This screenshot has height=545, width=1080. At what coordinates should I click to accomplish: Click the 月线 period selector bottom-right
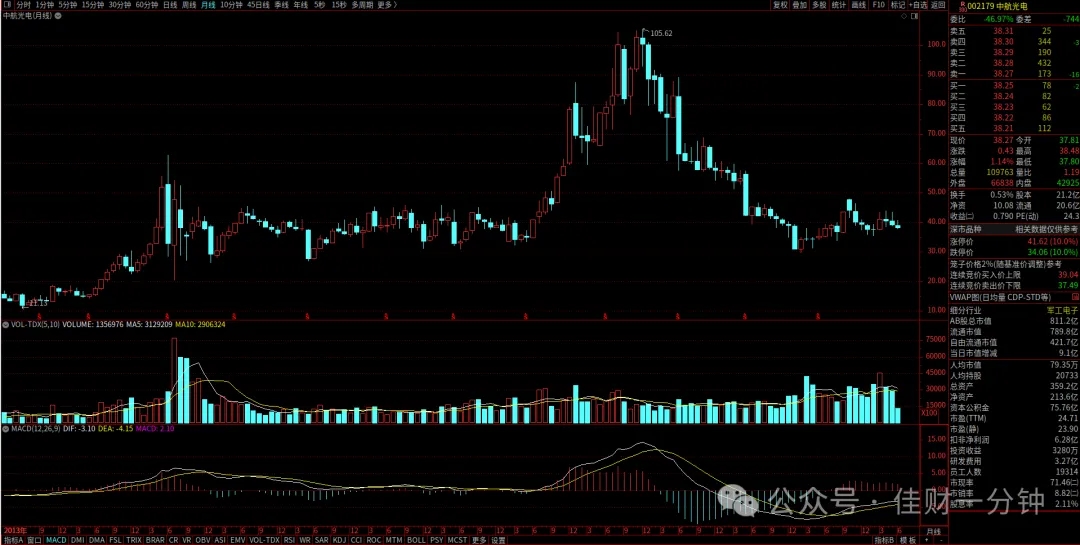point(933,531)
